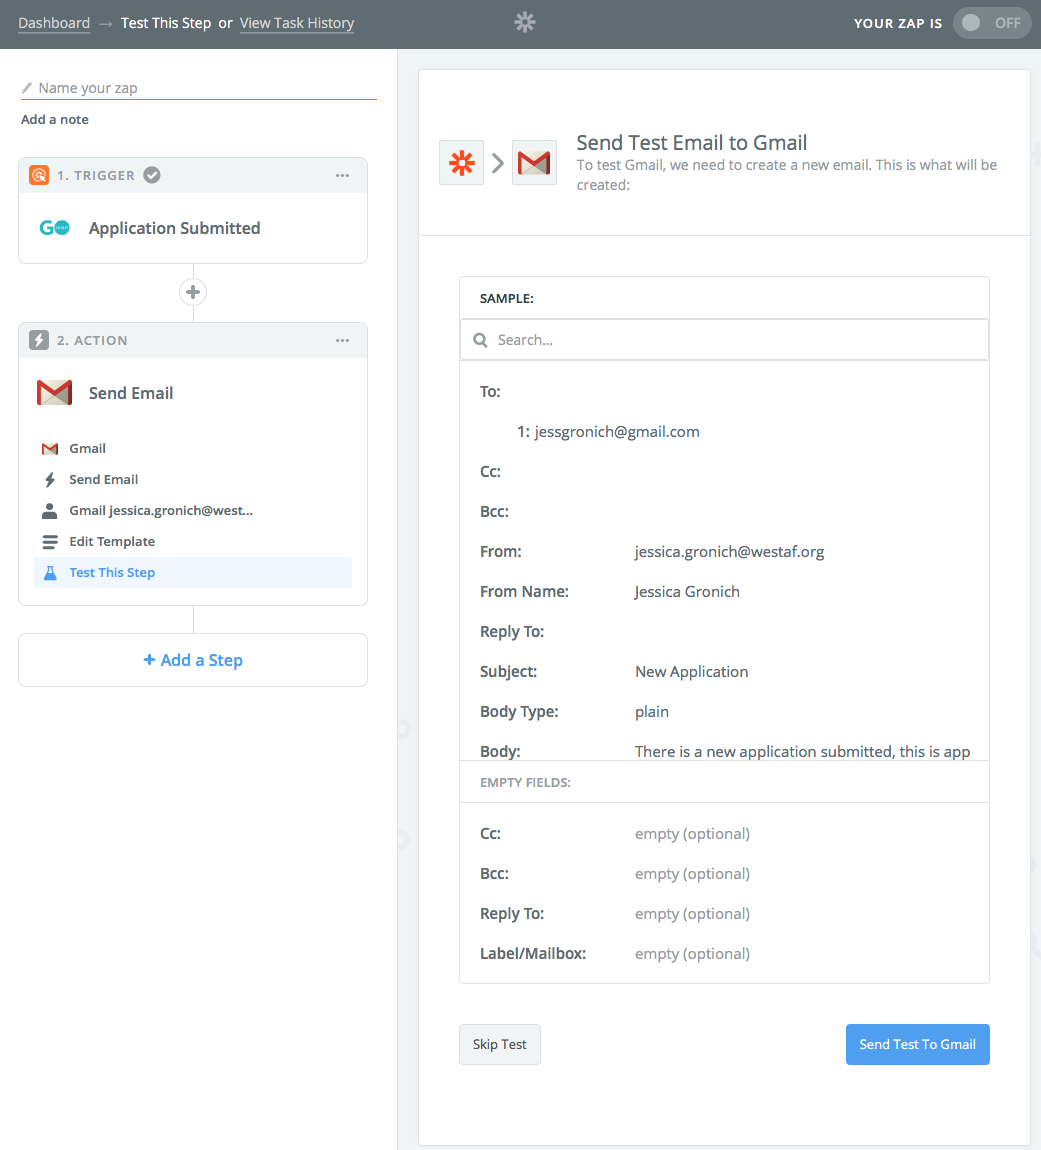Screen dimensions: 1041x1150
Task: Click the Skip Test button
Action: (500, 1044)
